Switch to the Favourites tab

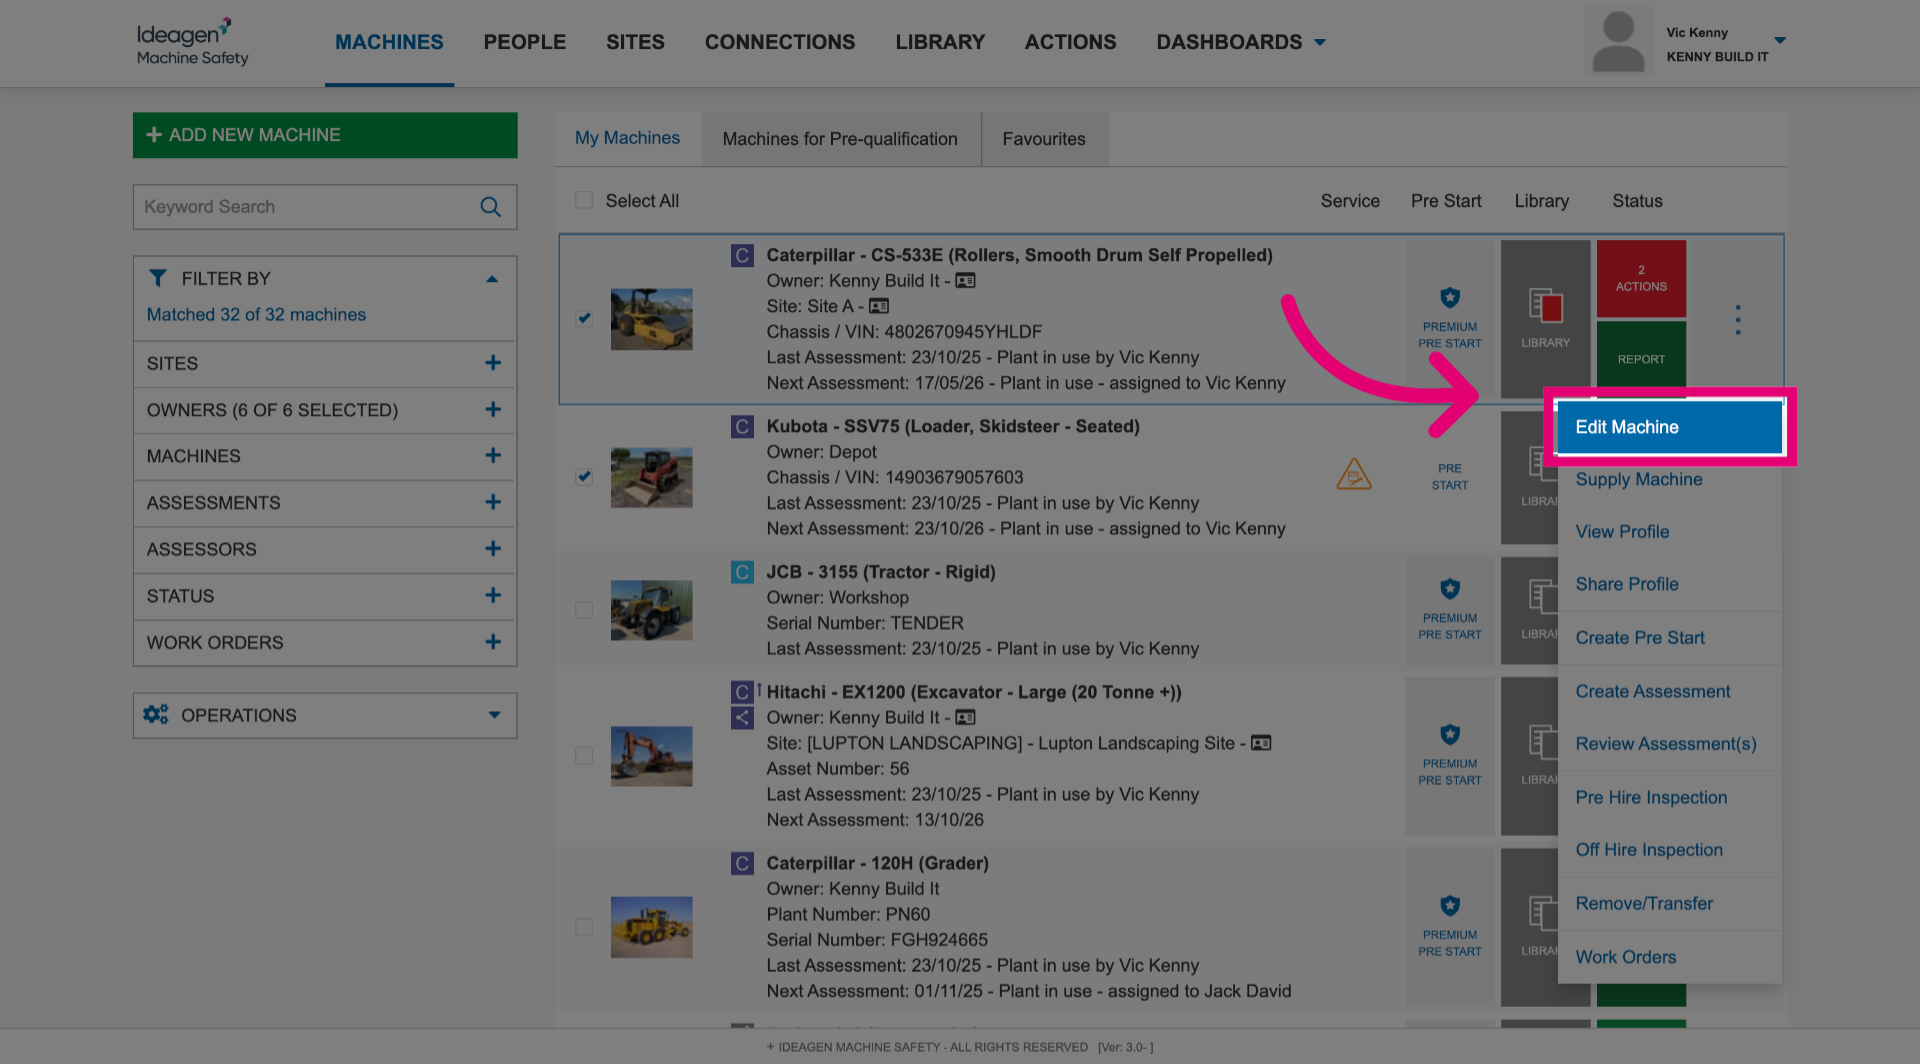(x=1044, y=139)
